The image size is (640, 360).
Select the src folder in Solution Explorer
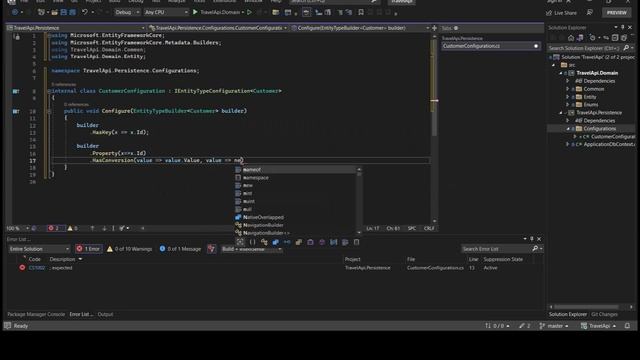coord(572,65)
